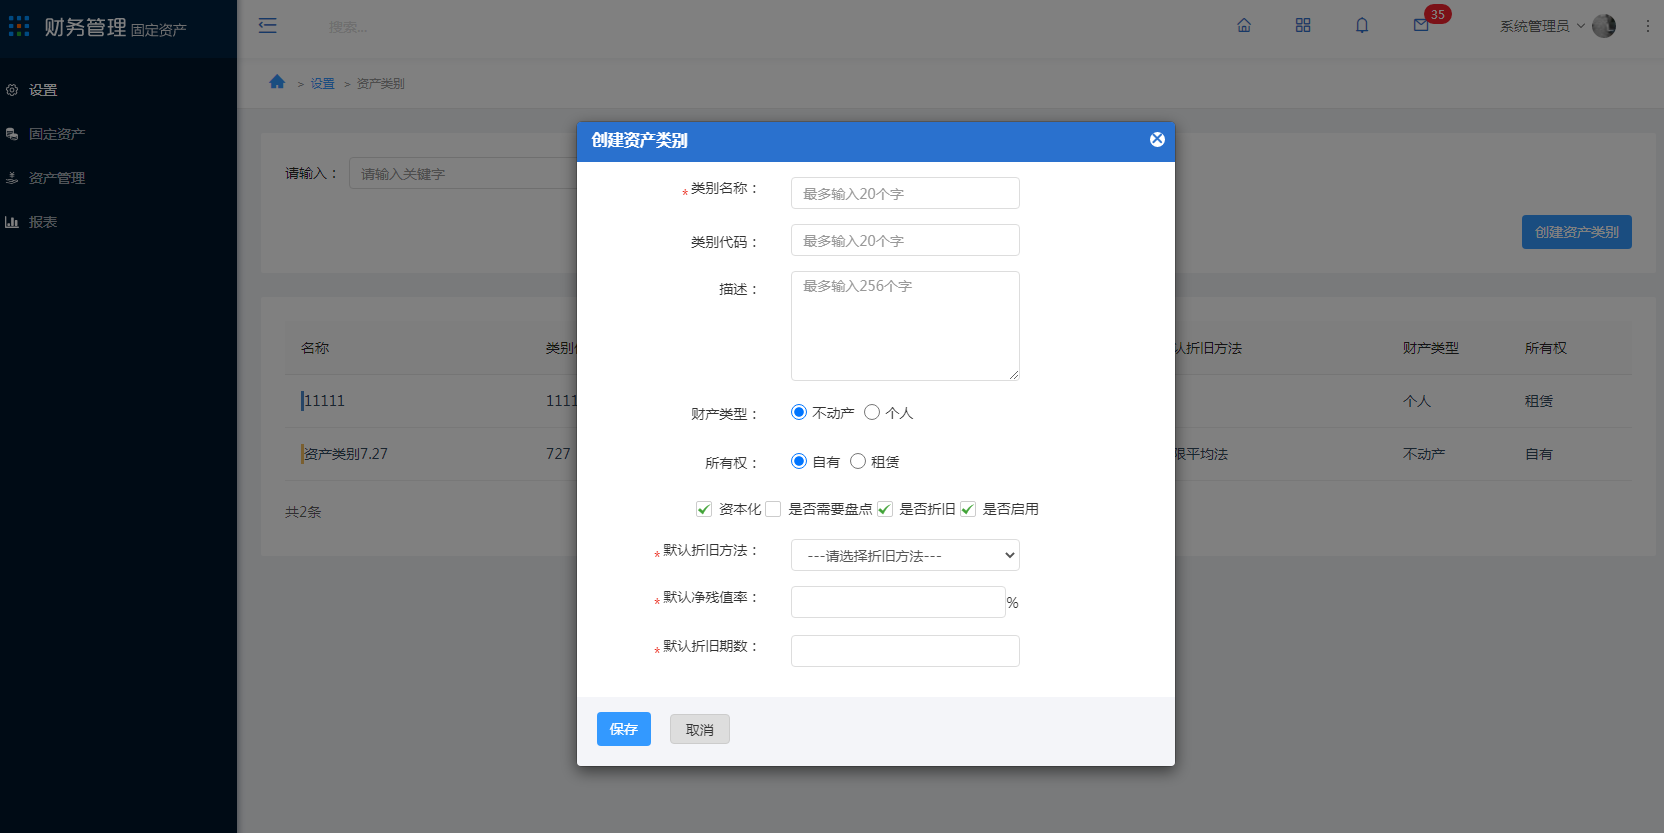Click 租赁 cell in 11111 row

[1539, 401]
